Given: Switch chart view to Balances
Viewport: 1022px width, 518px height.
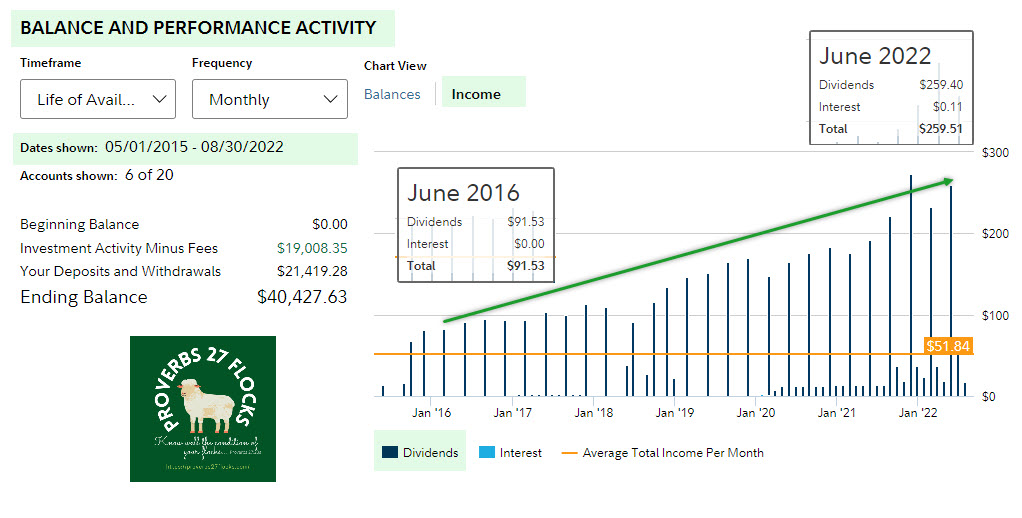Looking at the screenshot, I should point(392,94).
